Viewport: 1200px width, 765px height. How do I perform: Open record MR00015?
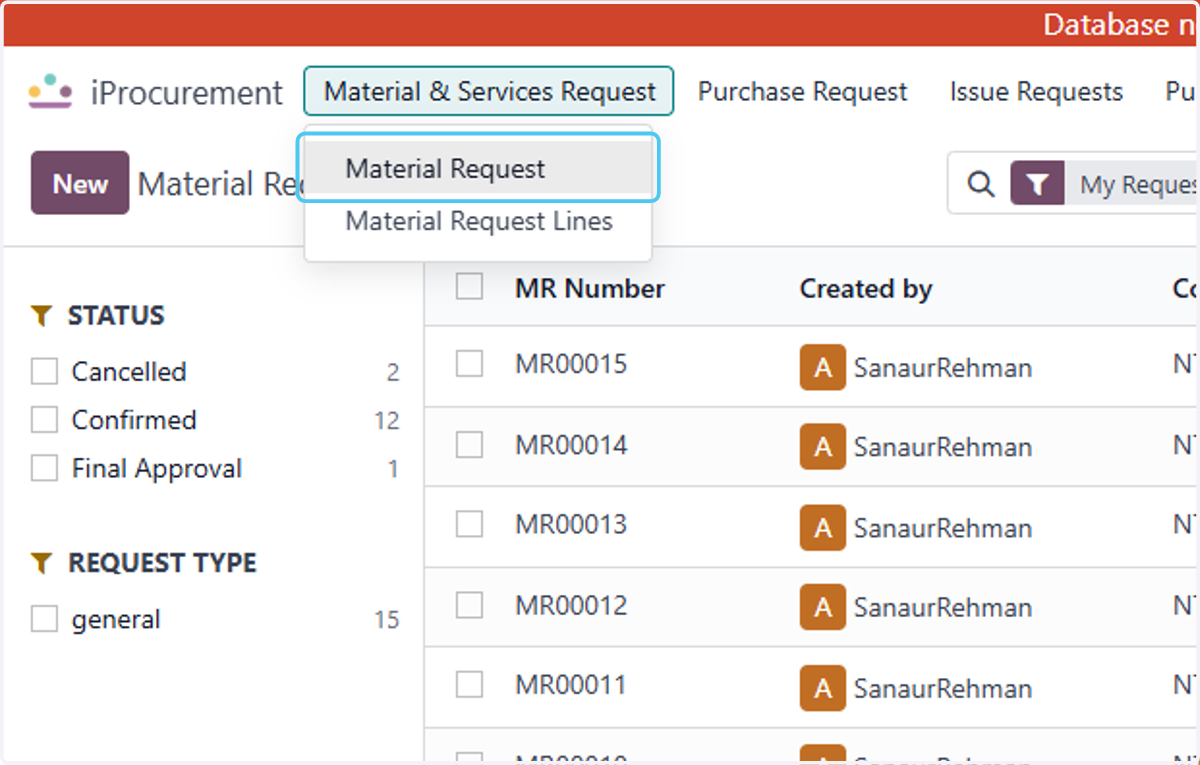571,364
